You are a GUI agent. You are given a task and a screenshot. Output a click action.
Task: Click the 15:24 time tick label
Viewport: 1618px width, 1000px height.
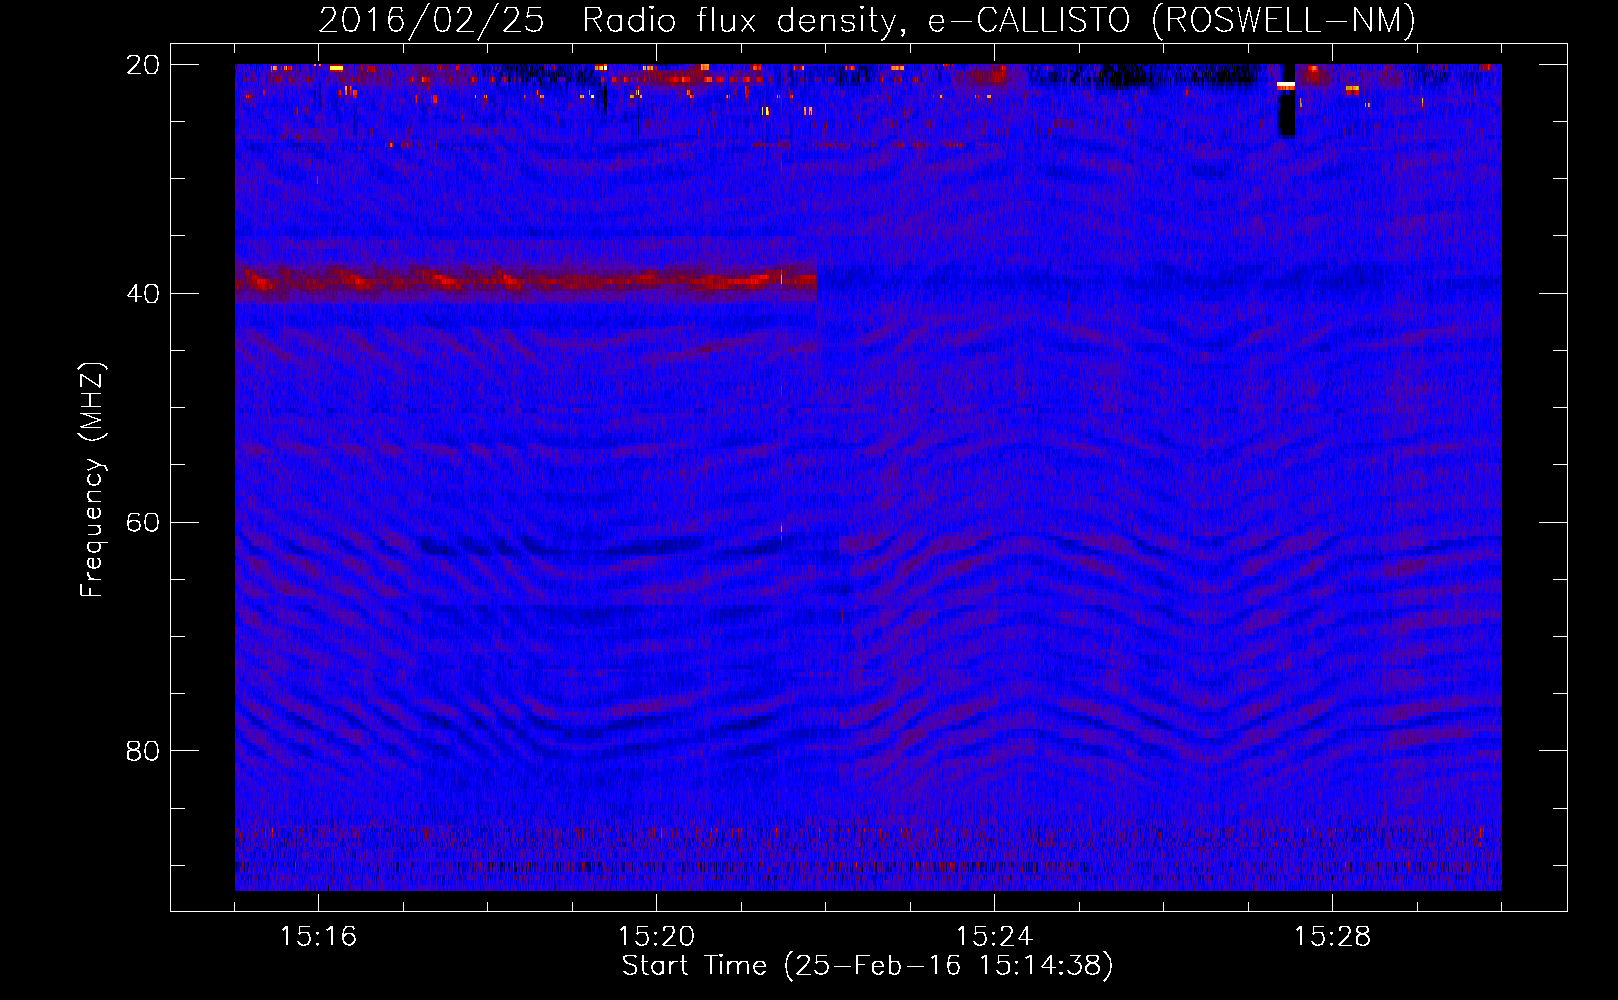995,937
